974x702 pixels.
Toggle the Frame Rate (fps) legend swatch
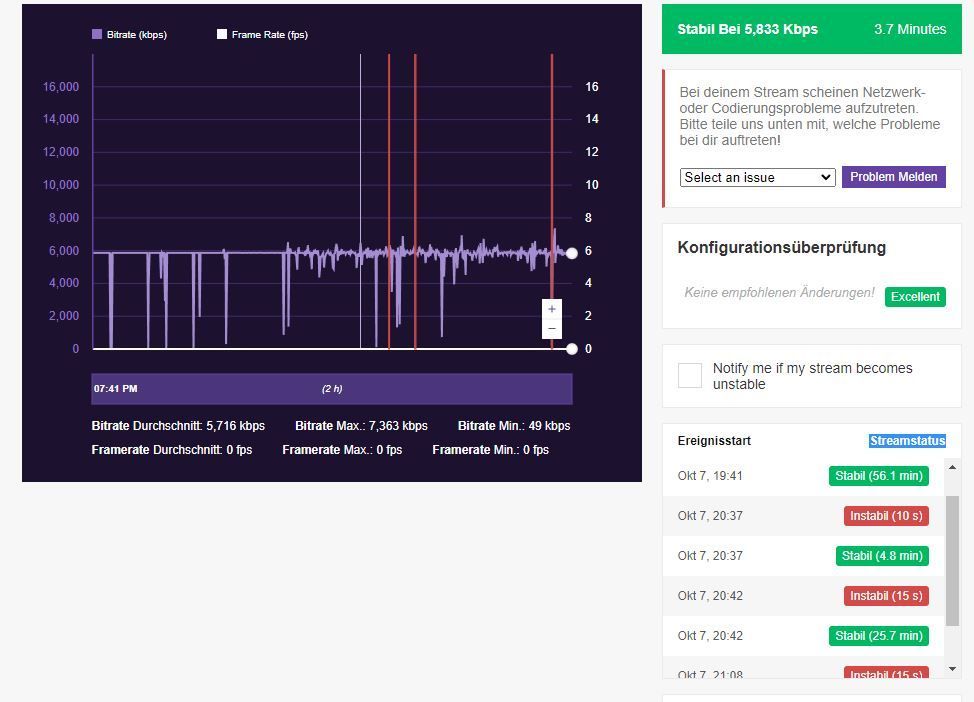[222, 34]
